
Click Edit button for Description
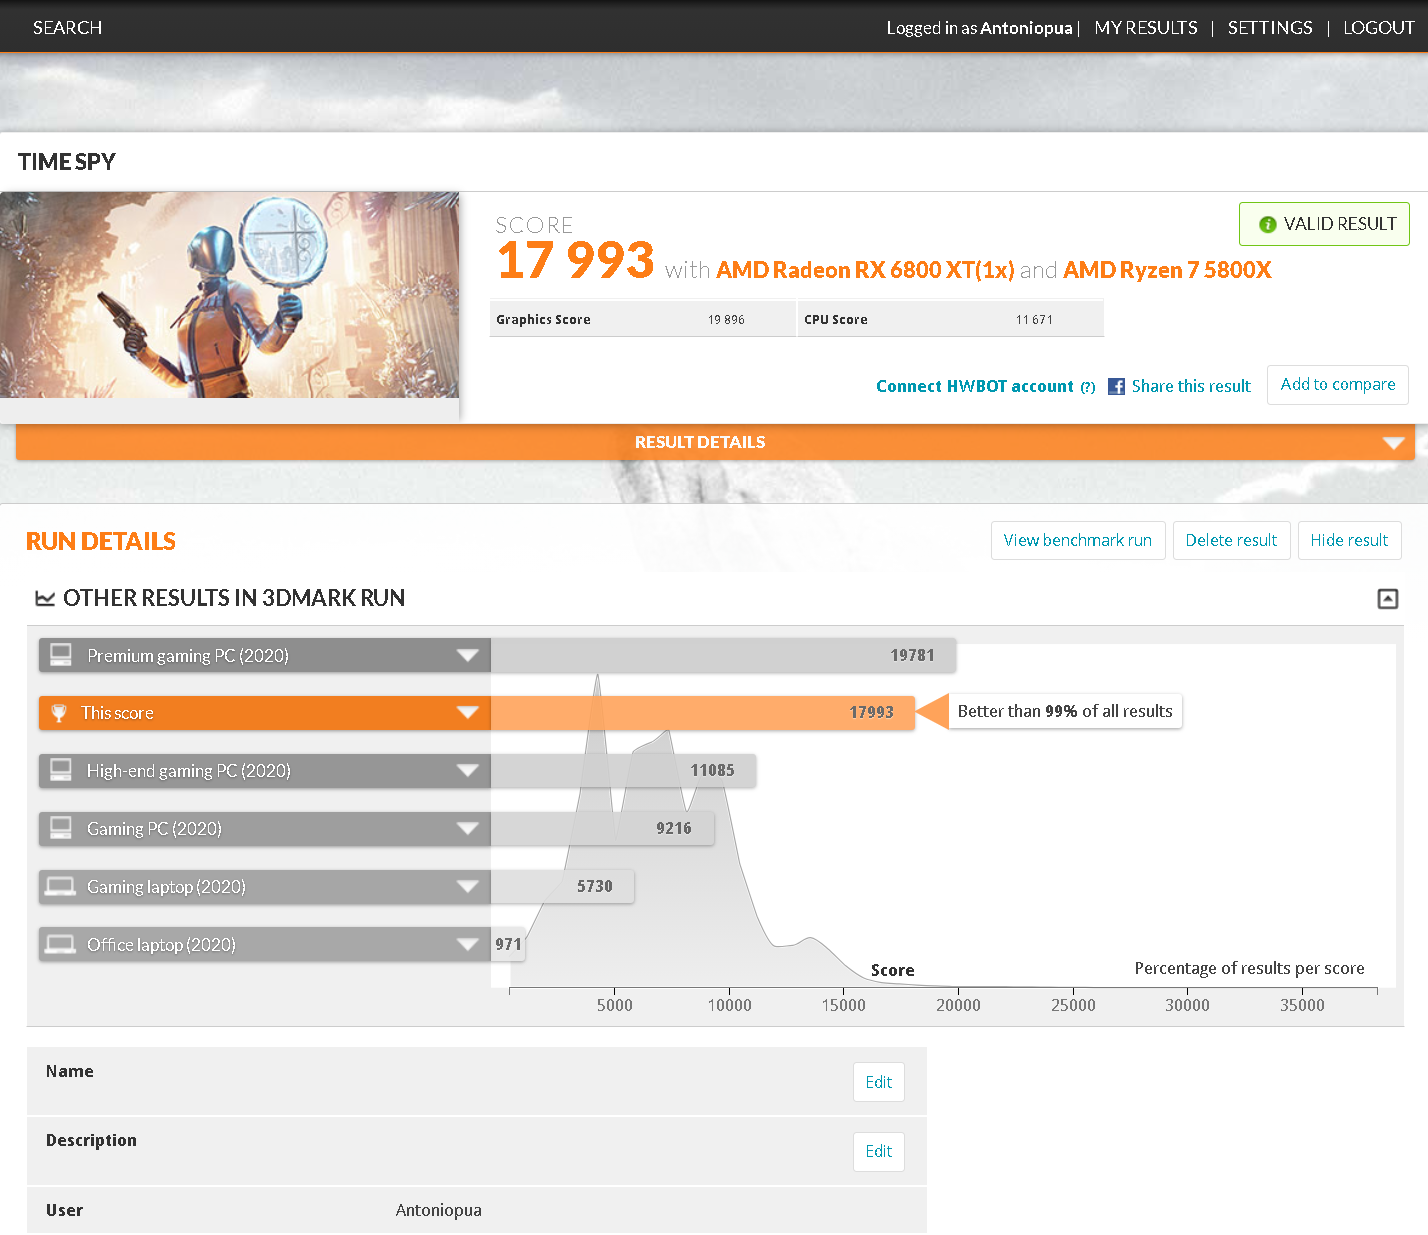[879, 1152]
